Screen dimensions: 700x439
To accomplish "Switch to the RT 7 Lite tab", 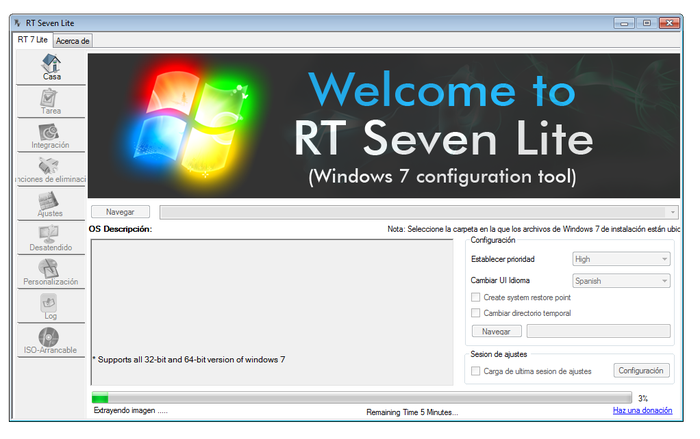I will pyautogui.click(x=33, y=40).
